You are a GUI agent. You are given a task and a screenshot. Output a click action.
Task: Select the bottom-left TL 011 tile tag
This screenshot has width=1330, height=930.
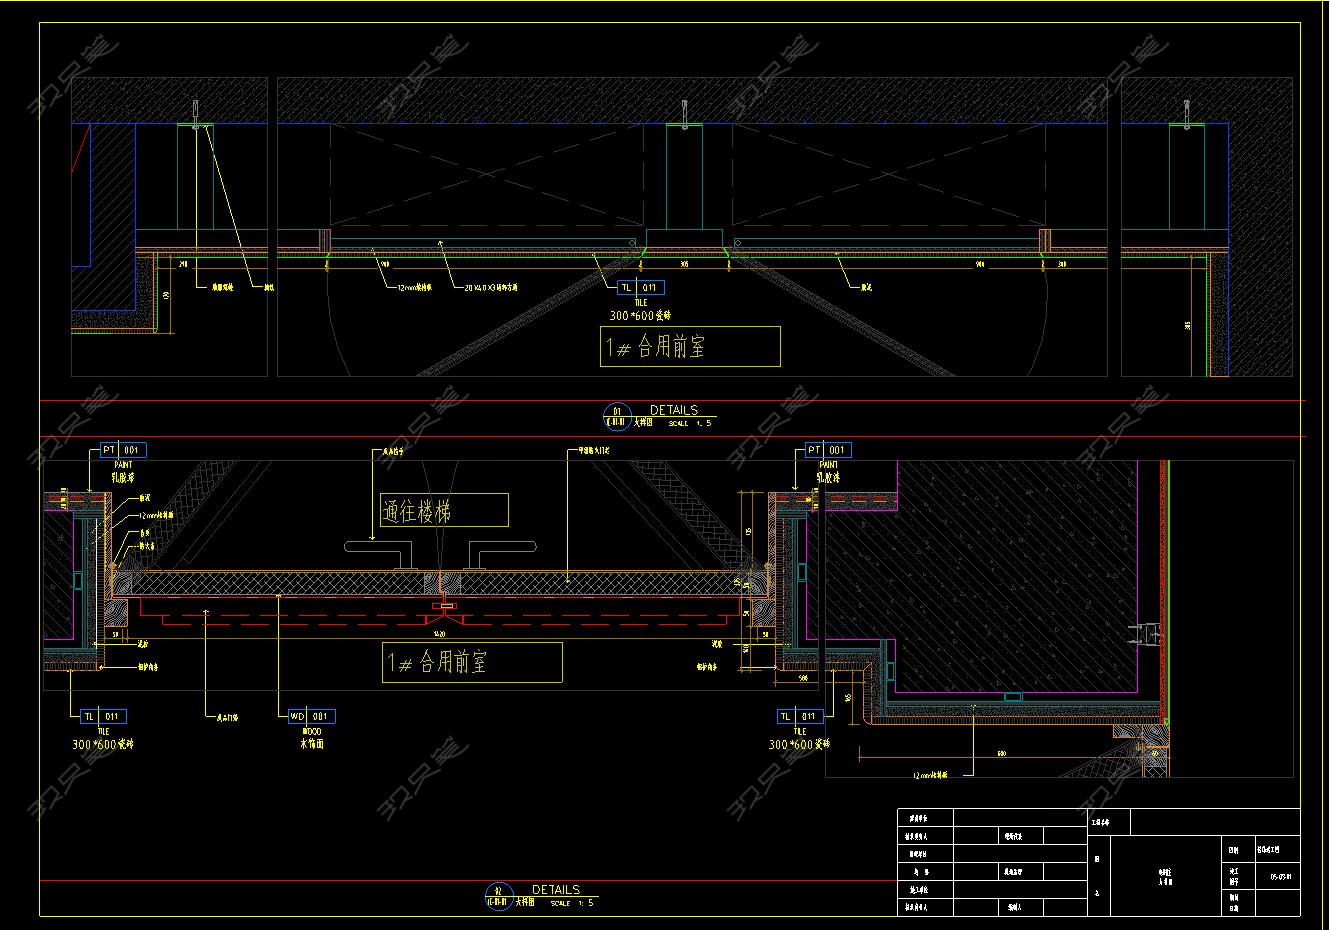pos(103,716)
